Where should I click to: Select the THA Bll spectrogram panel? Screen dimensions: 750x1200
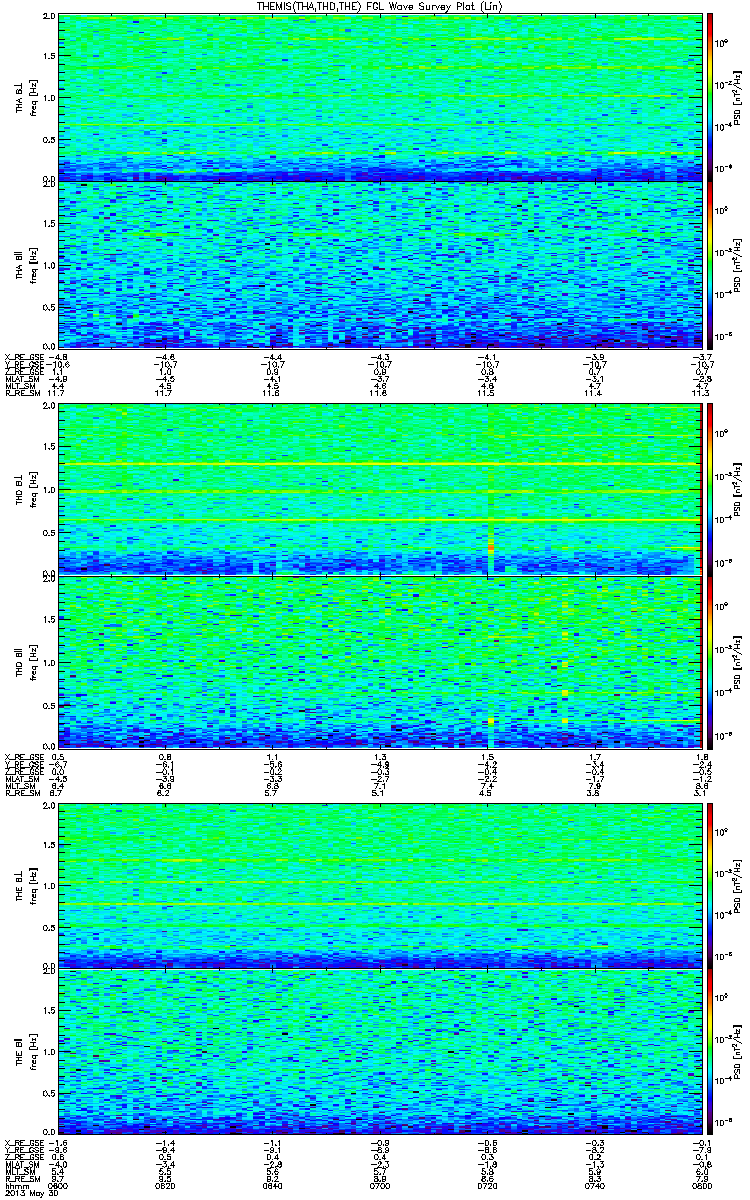pyautogui.click(x=379, y=264)
